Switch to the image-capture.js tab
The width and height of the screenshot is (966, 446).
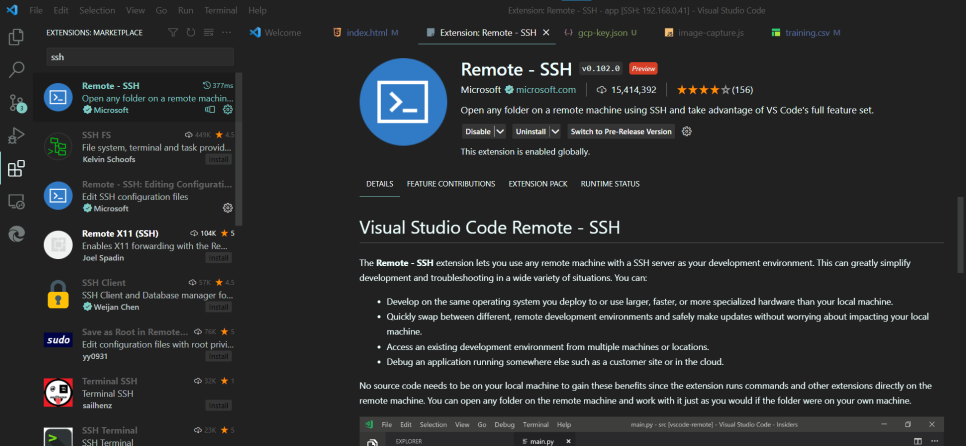(710, 33)
